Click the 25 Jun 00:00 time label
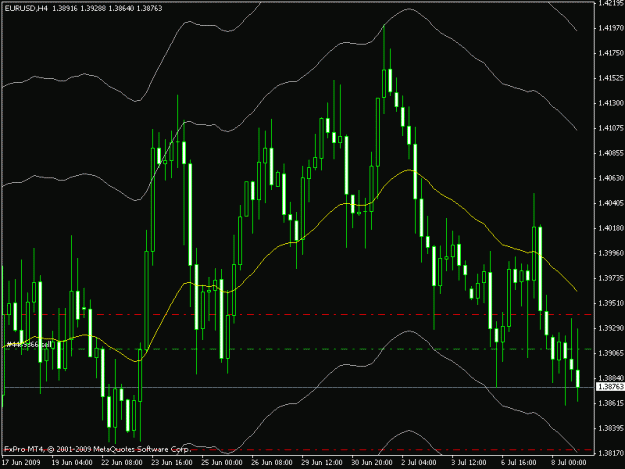 pos(222,463)
